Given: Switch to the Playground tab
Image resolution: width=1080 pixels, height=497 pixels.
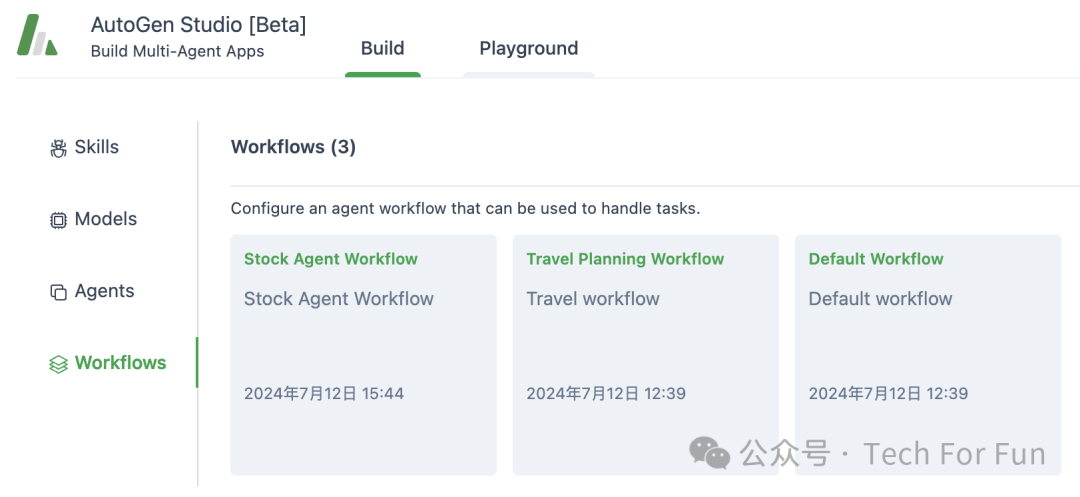Looking at the screenshot, I should click(529, 49).
